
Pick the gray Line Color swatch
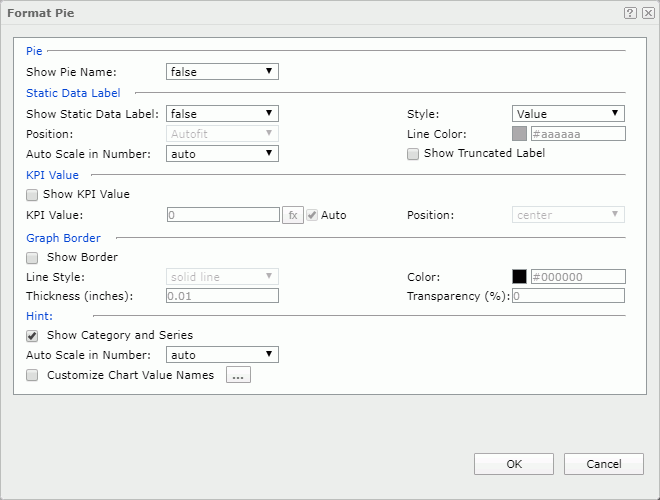pos(519,134)
